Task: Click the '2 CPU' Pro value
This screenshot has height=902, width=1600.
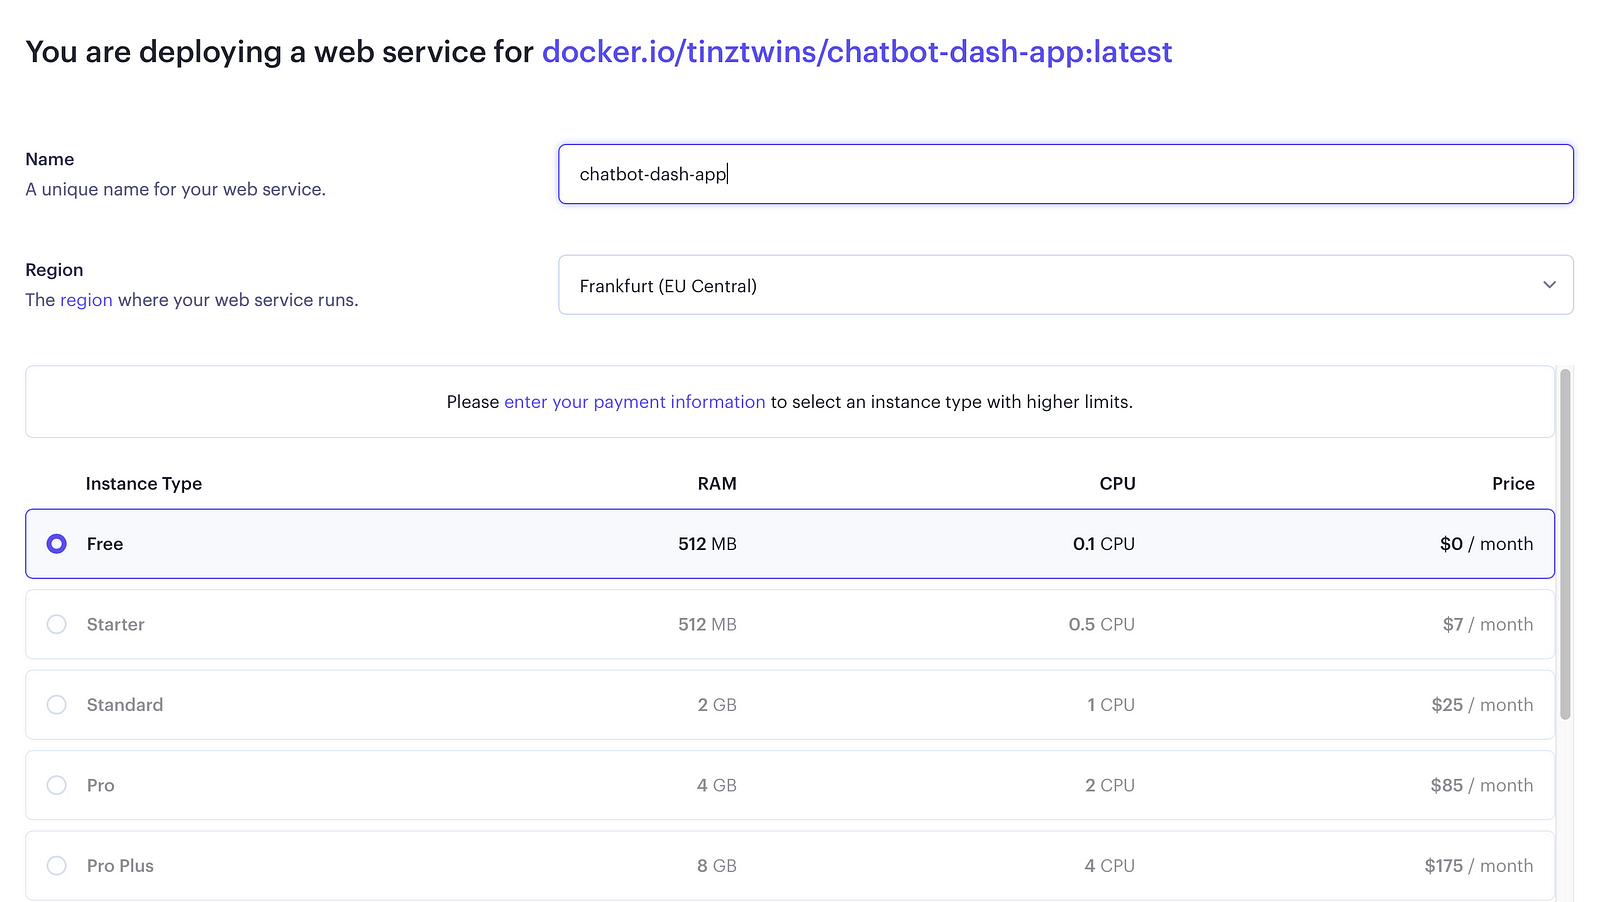Action: pos(1110,785)
